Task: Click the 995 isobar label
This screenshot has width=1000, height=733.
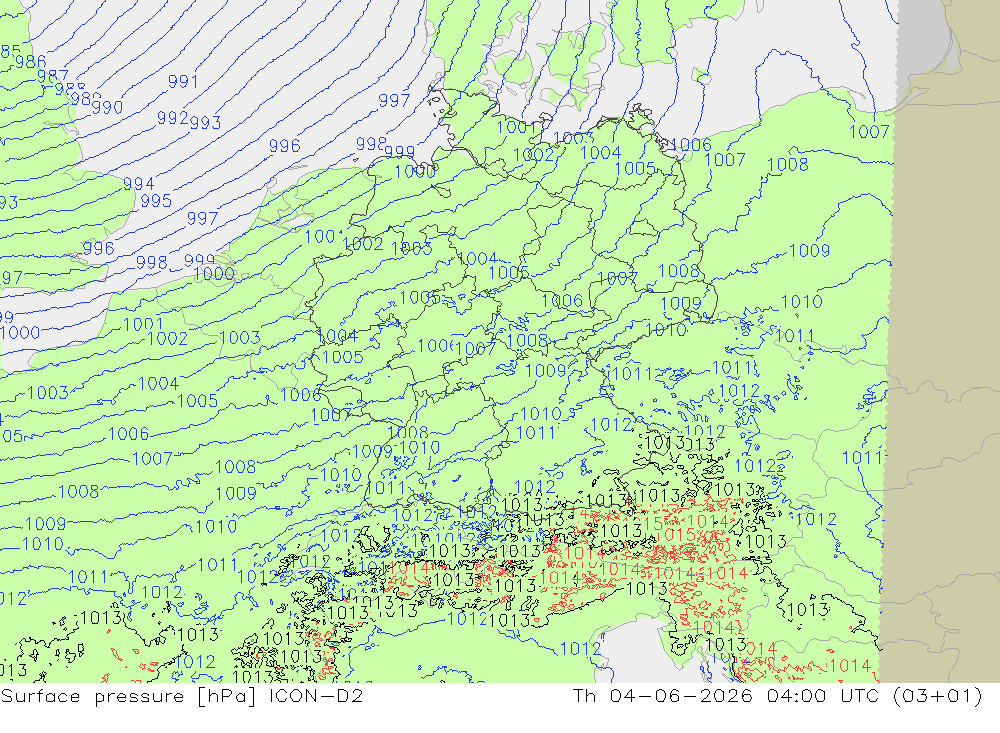Action: 156,201
